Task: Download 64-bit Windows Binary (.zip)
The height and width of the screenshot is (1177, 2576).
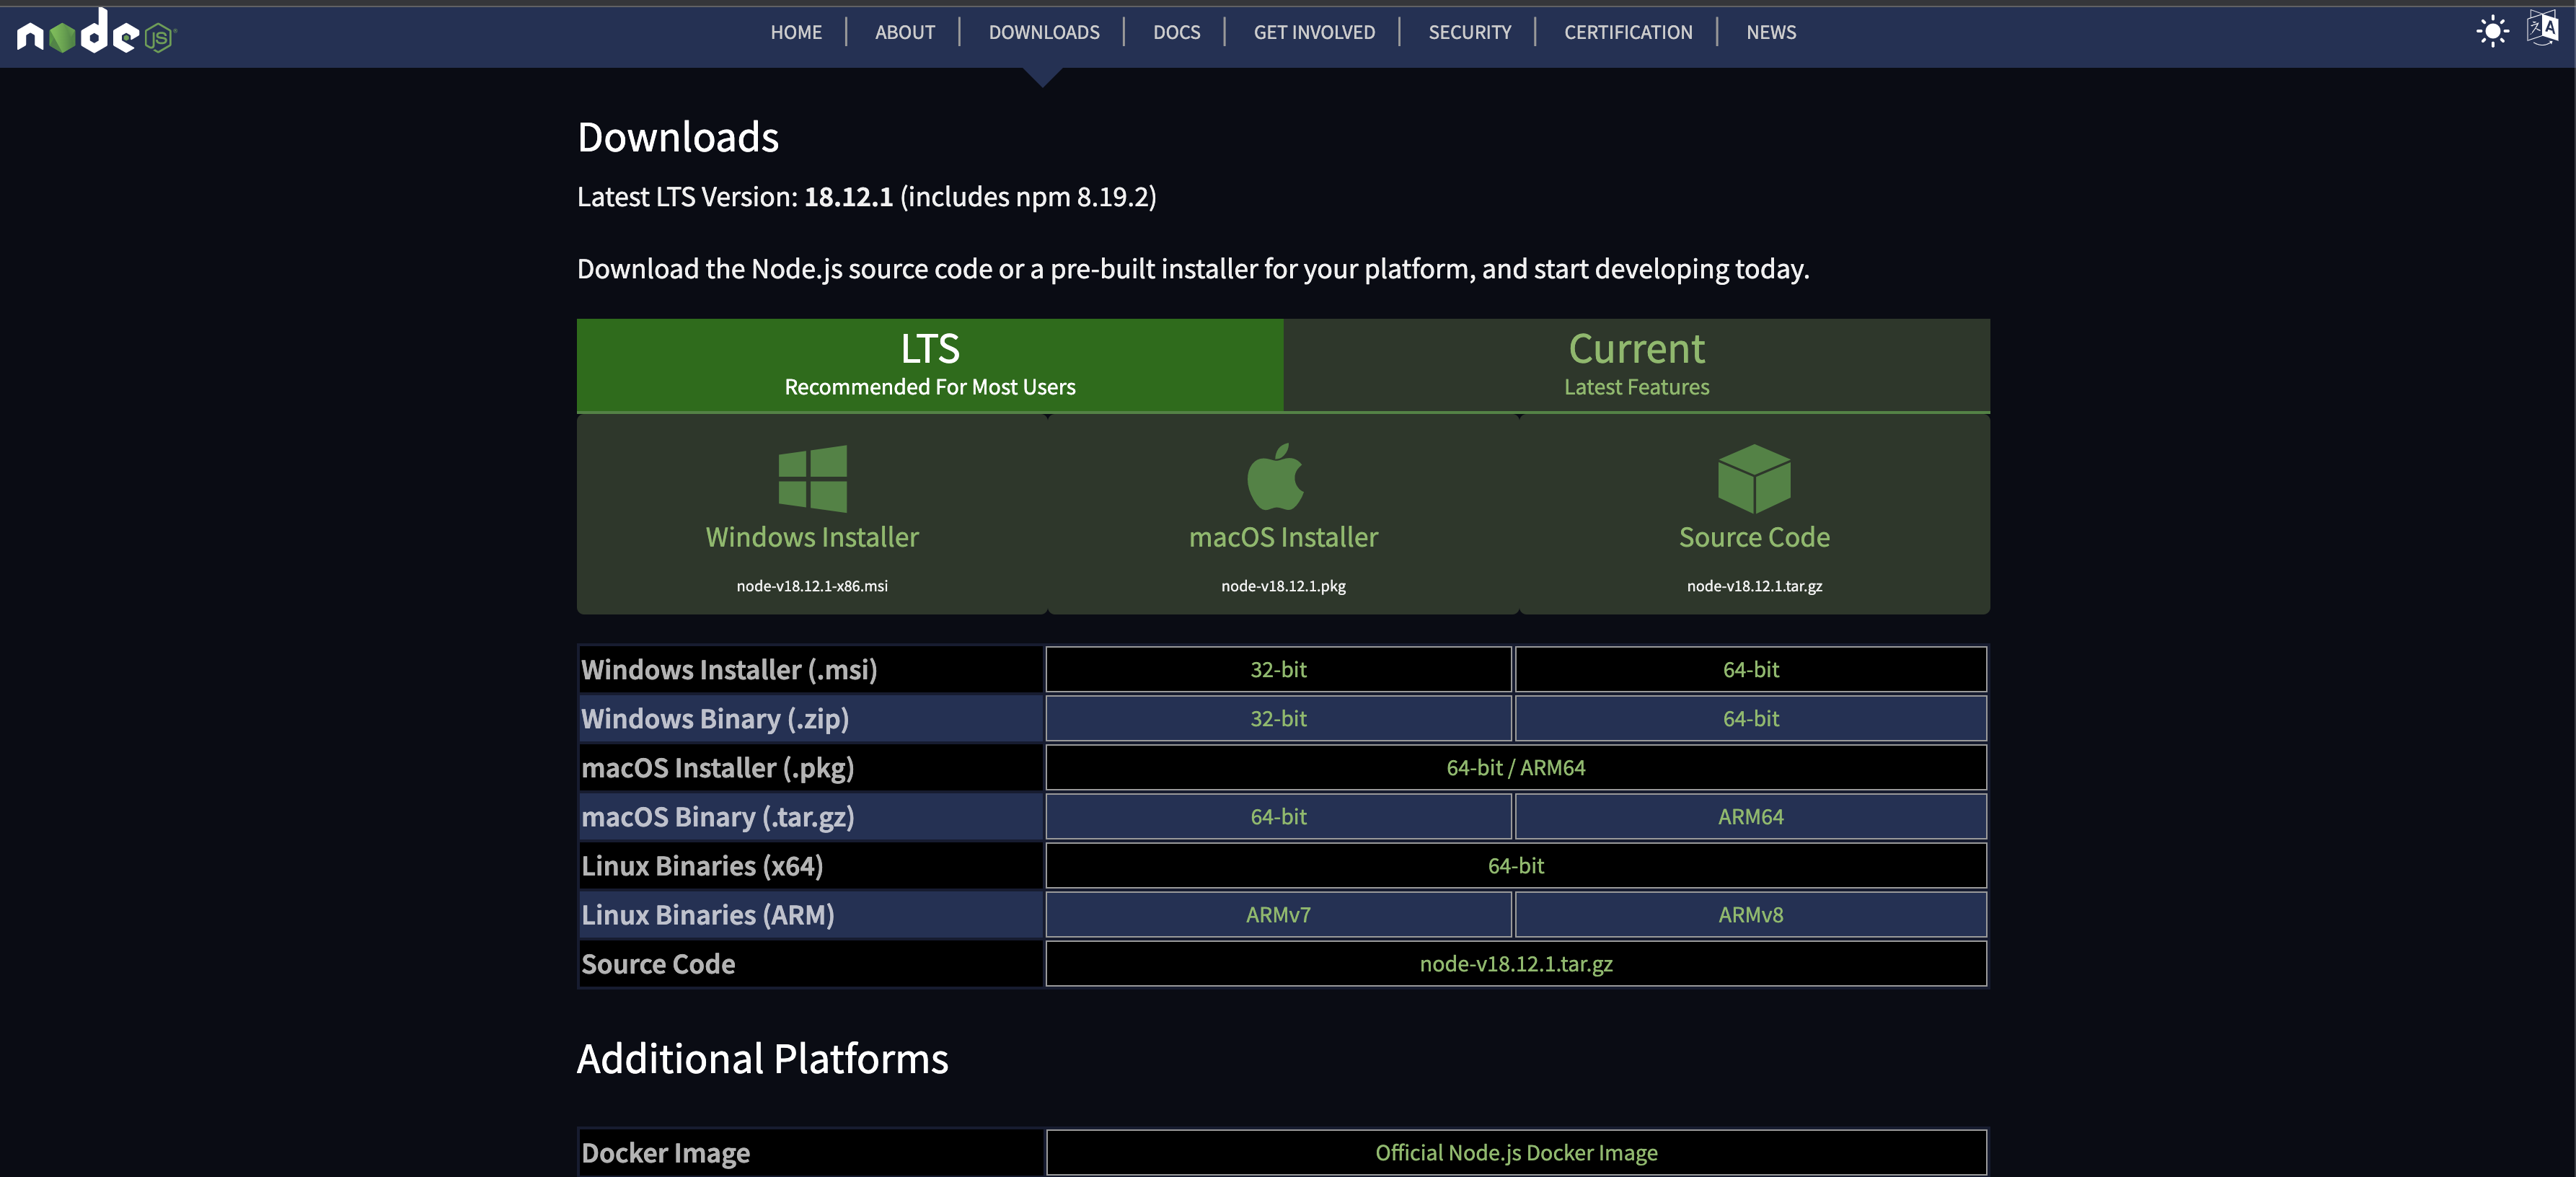Action: [1751, 719]
